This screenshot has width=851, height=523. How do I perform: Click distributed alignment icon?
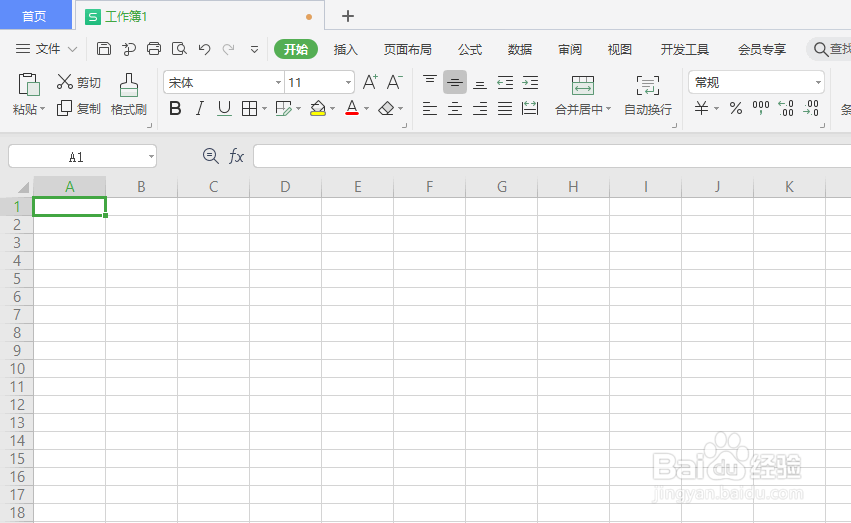point(530,109)
